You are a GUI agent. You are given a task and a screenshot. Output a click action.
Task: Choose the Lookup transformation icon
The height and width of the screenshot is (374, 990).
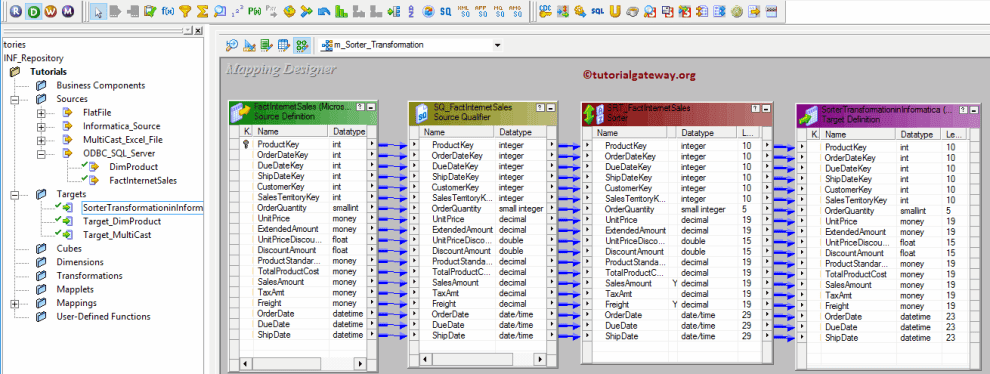220,11
